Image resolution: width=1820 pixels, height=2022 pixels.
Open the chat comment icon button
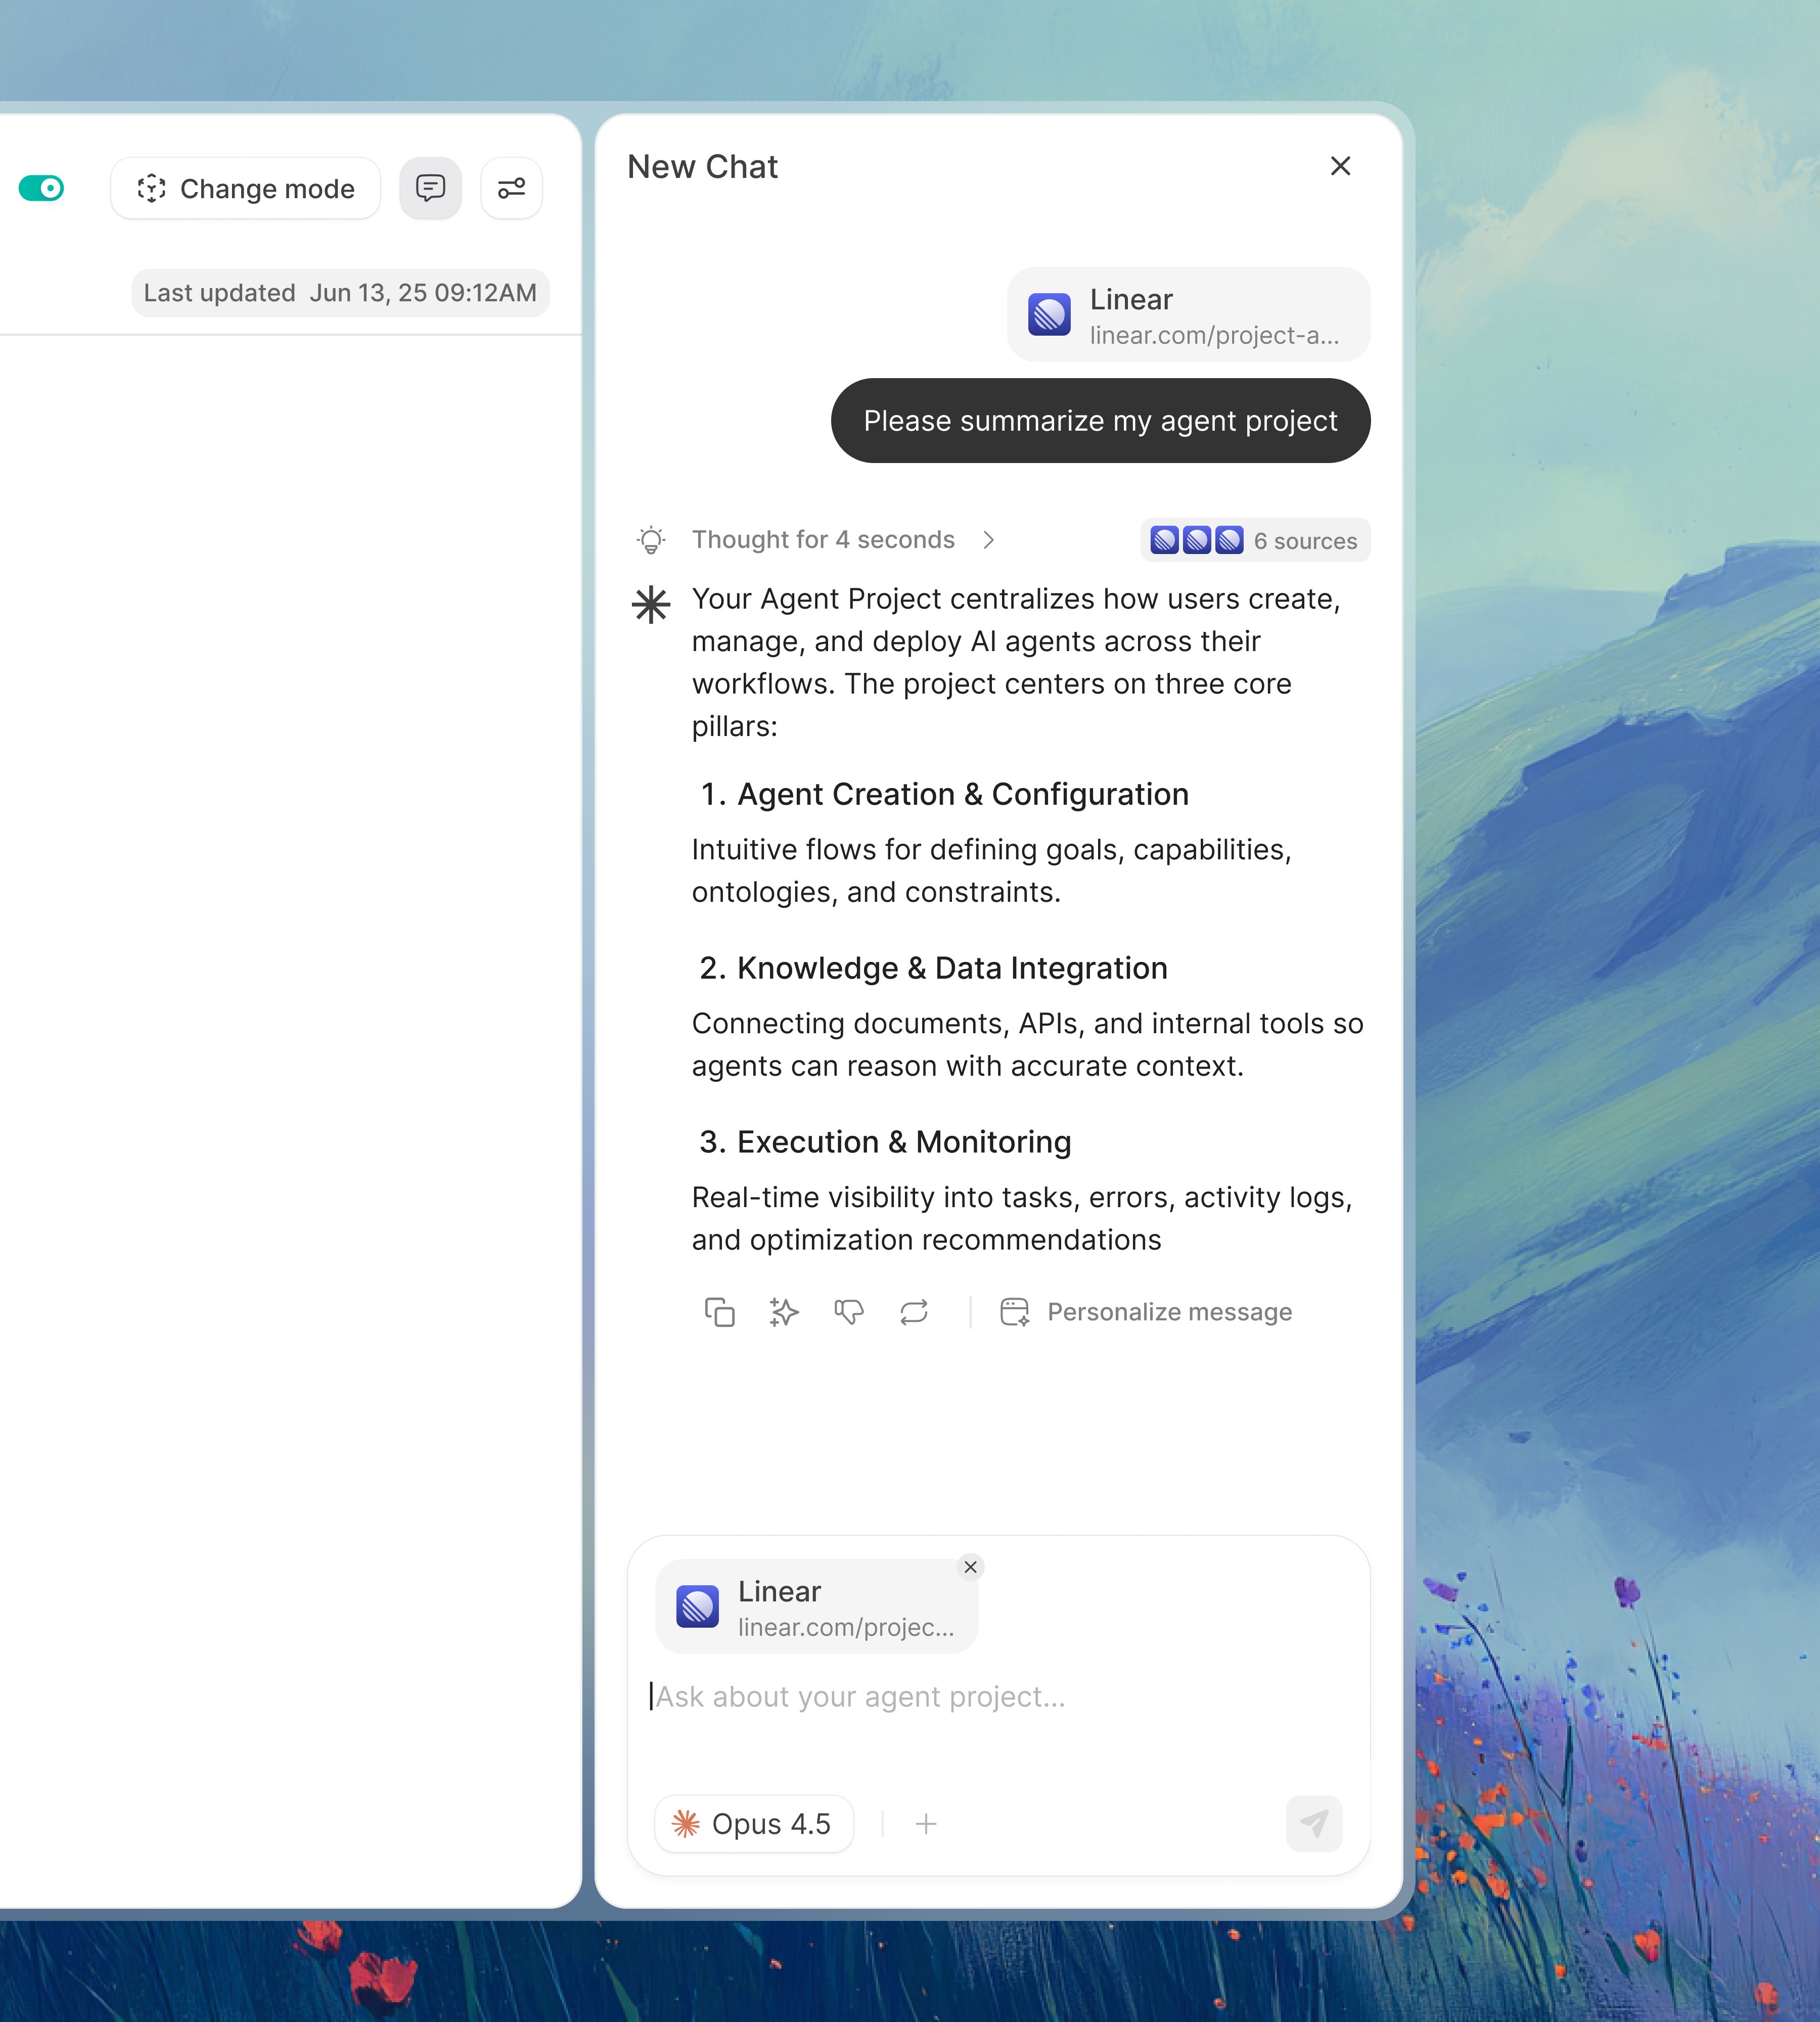[x=430, y=188]
